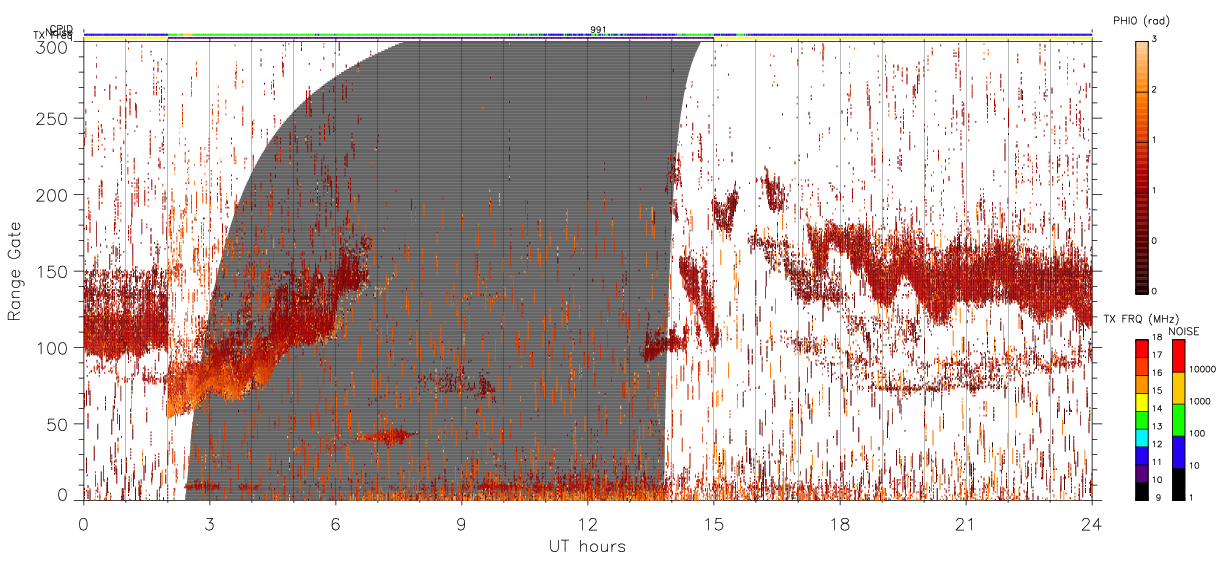Viewport: 1228px width, 567px height.
Task: Click the x-axis tick label '3'
Action: coord(209,523)
